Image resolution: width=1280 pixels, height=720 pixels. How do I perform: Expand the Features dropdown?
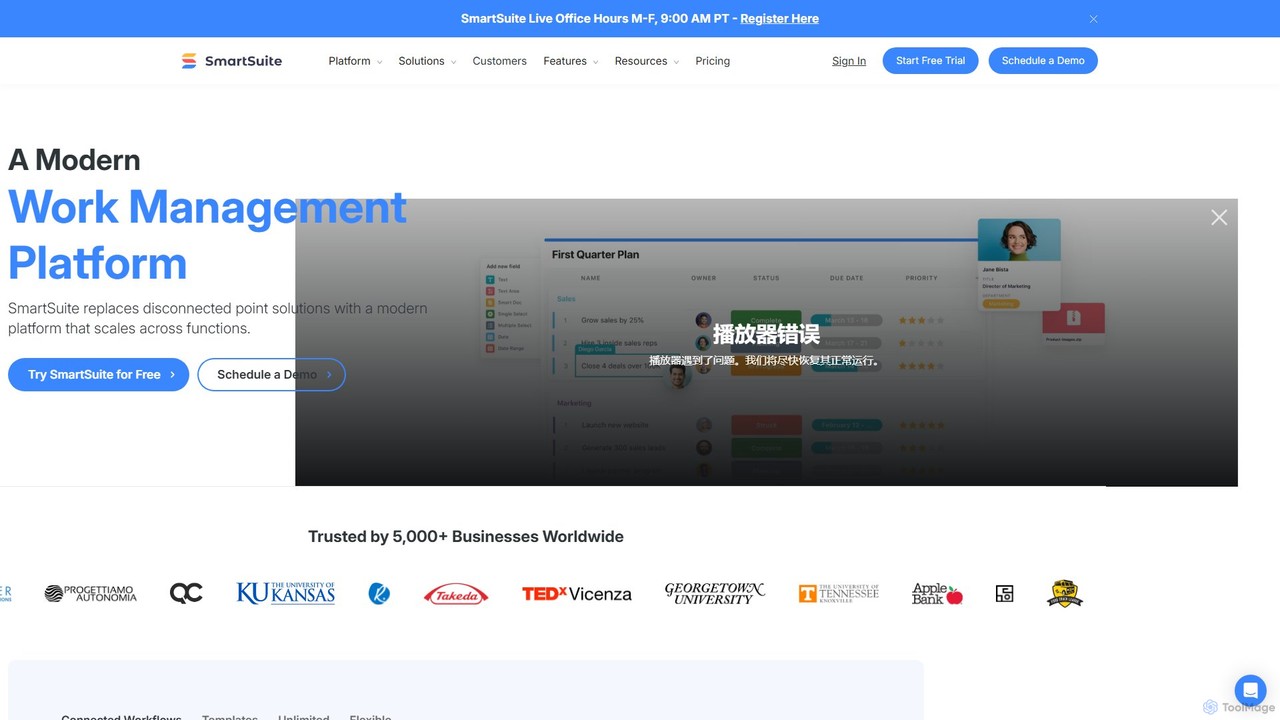pos(571,61)
